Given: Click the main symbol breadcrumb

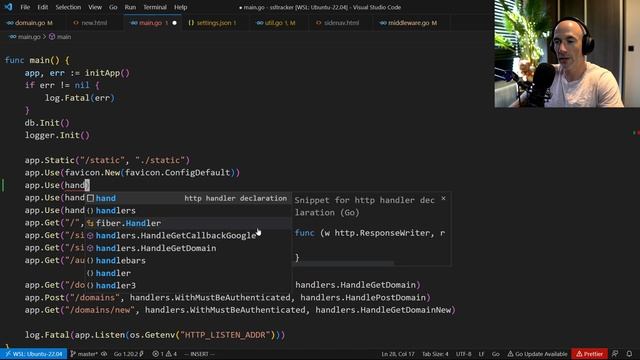Looking at the screenshot, I should [60, 37].
